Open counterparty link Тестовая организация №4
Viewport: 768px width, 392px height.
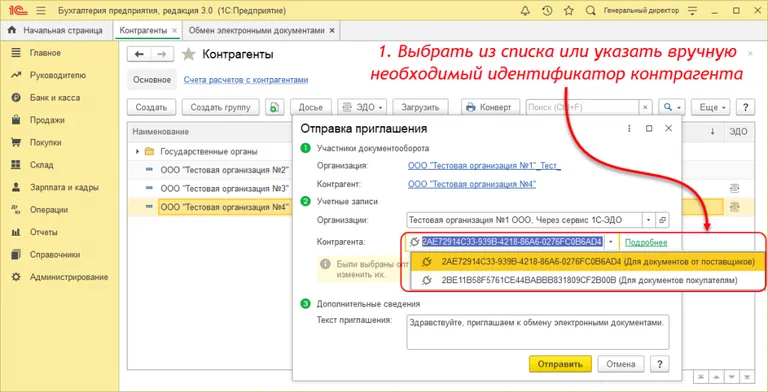pos(472,184)
